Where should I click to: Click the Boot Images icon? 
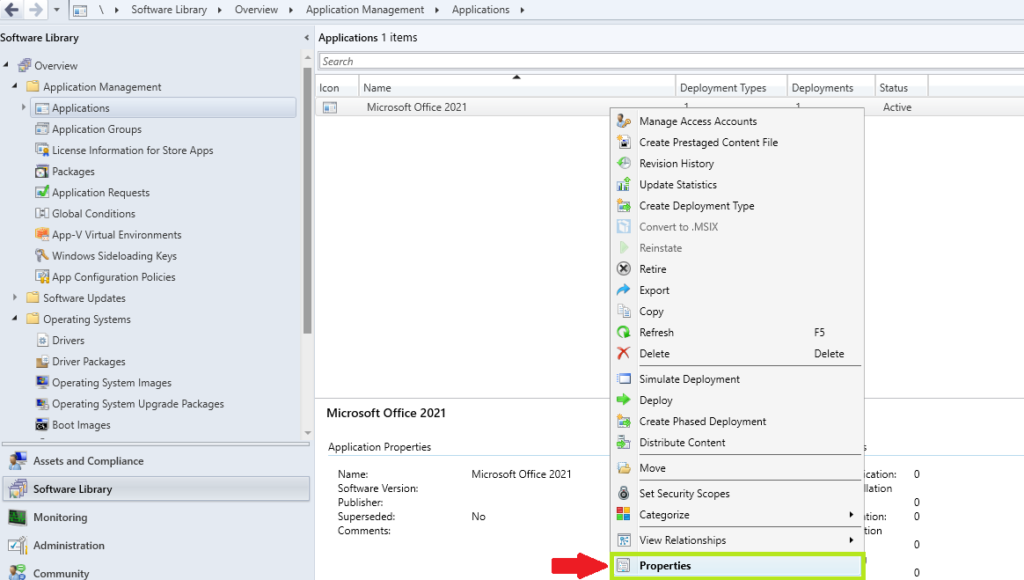42,425
